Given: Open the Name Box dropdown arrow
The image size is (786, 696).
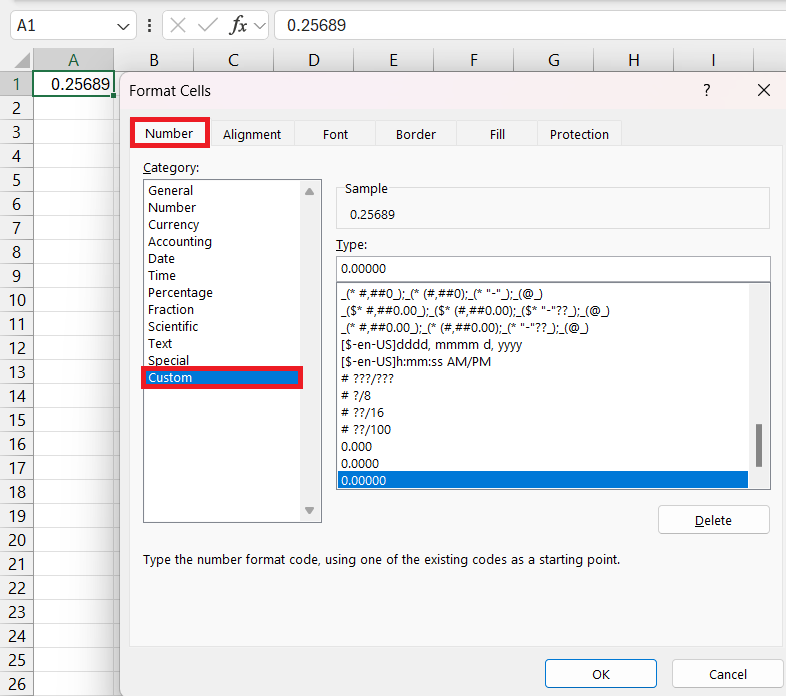Looking at the screenshot, I should [x=123, y=26].
